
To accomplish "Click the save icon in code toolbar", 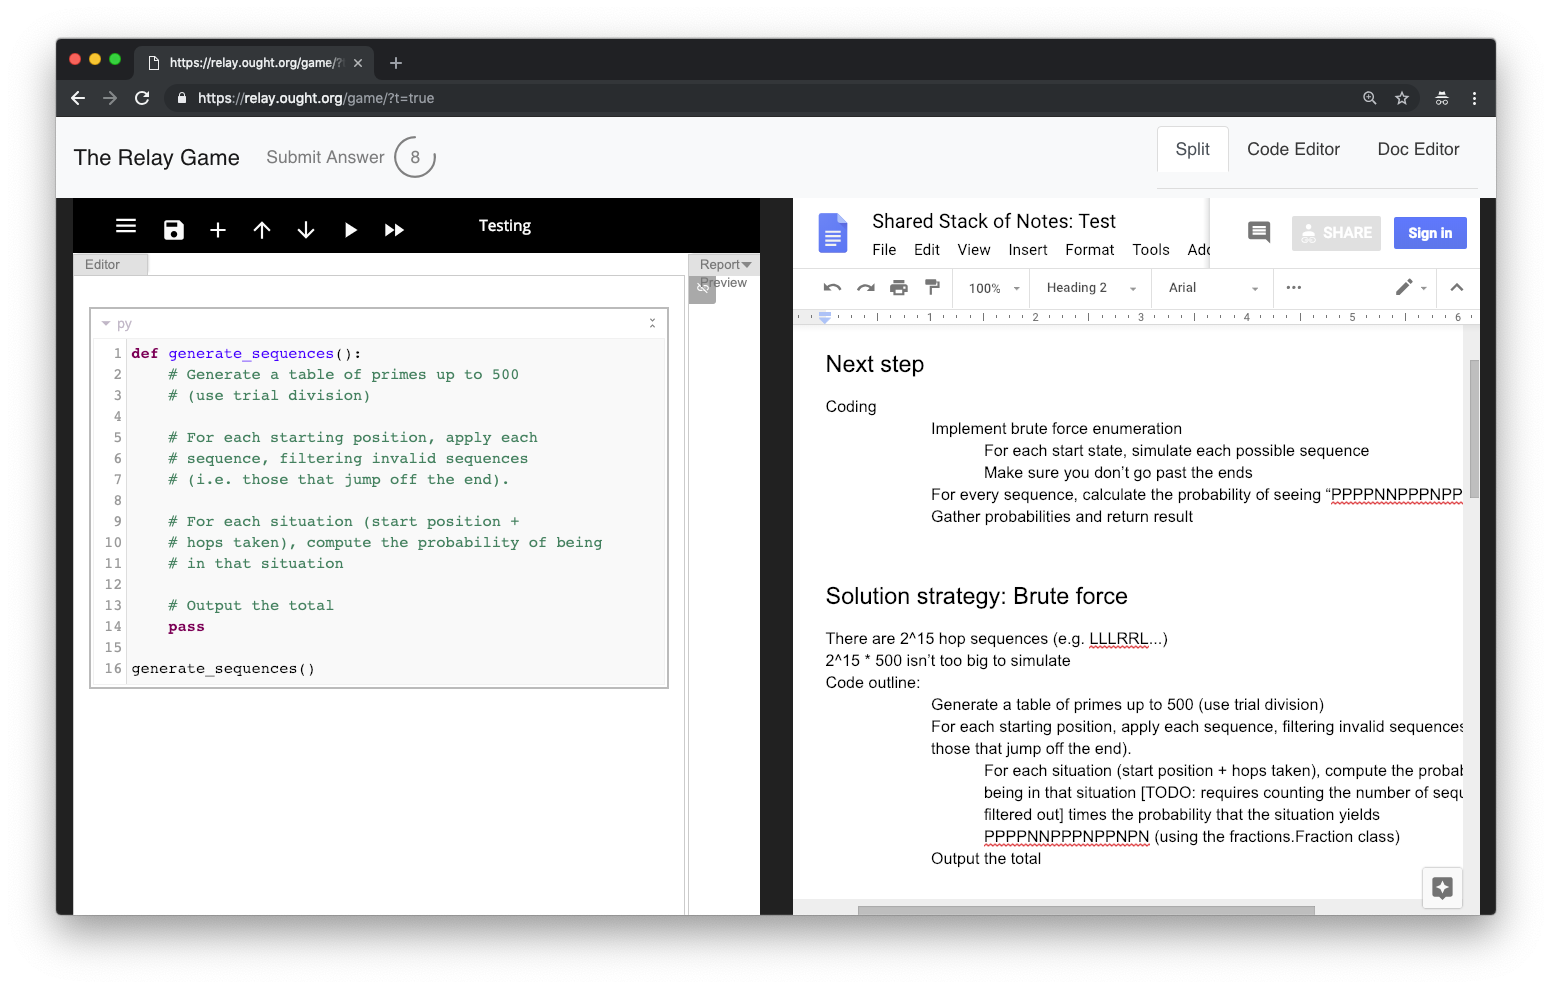I will (x=174, y=230).
